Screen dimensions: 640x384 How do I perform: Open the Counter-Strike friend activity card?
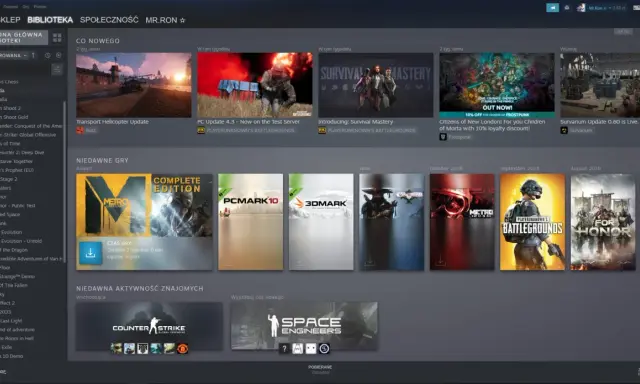tap(149, 326)
